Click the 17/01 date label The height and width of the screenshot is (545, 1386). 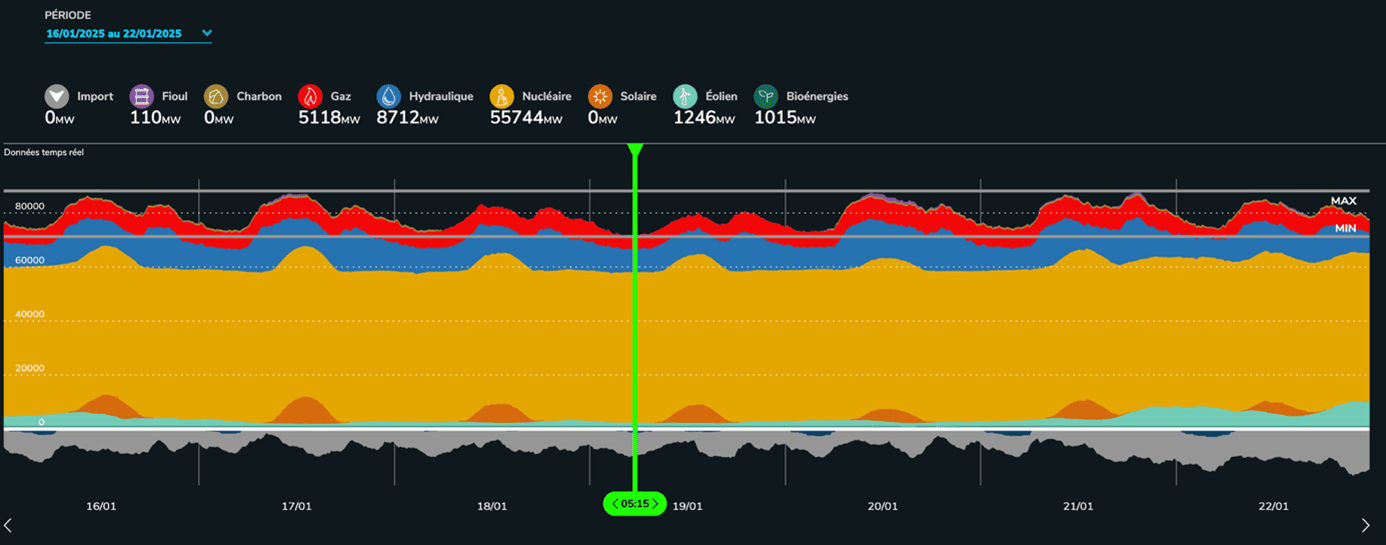coord(296,506)
